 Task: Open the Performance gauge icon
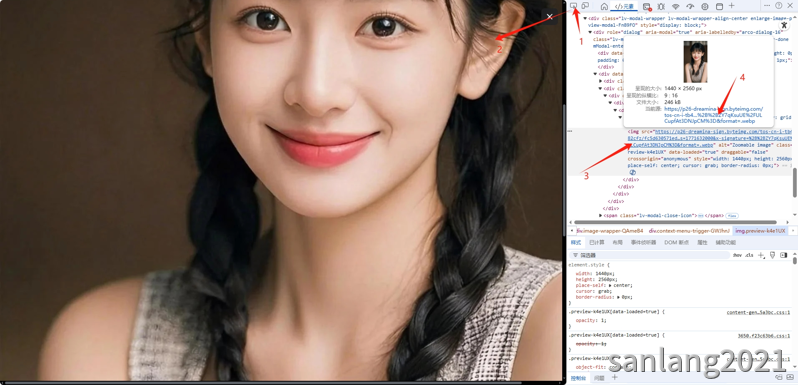click(x=690, y=6)
